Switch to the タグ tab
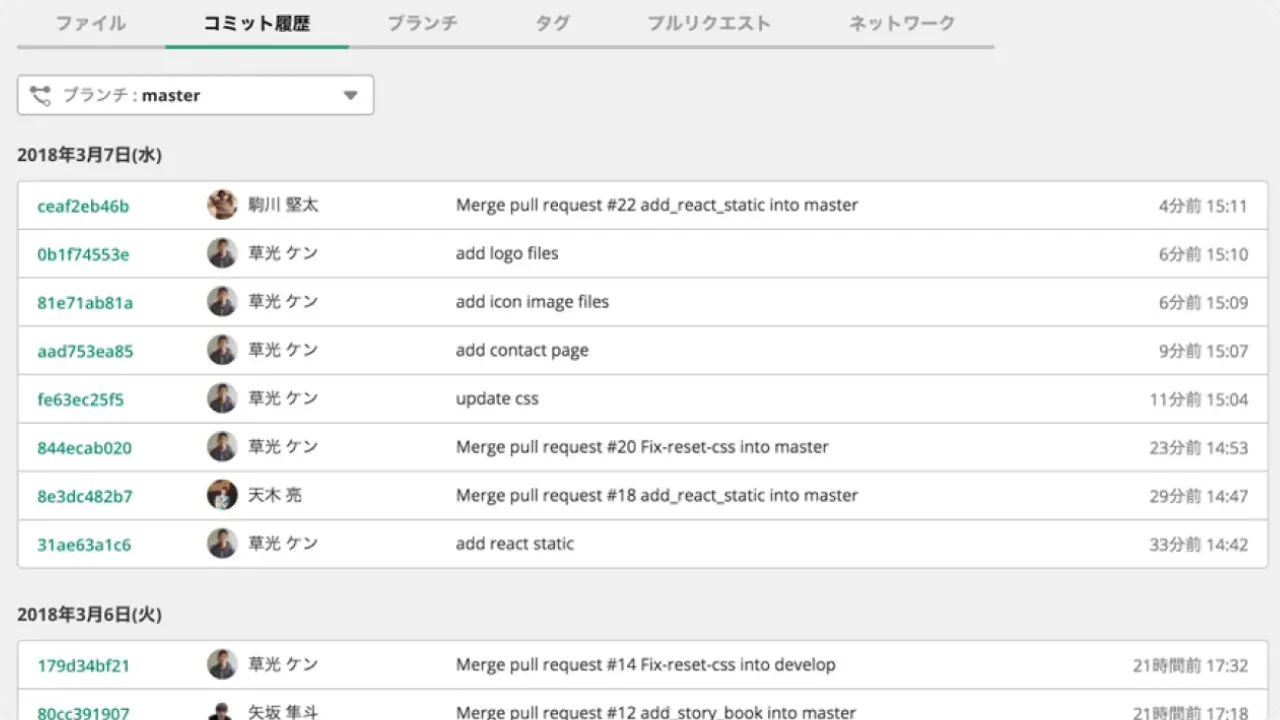The width and height of the screenshot is (1280, 720). [551, 24]
